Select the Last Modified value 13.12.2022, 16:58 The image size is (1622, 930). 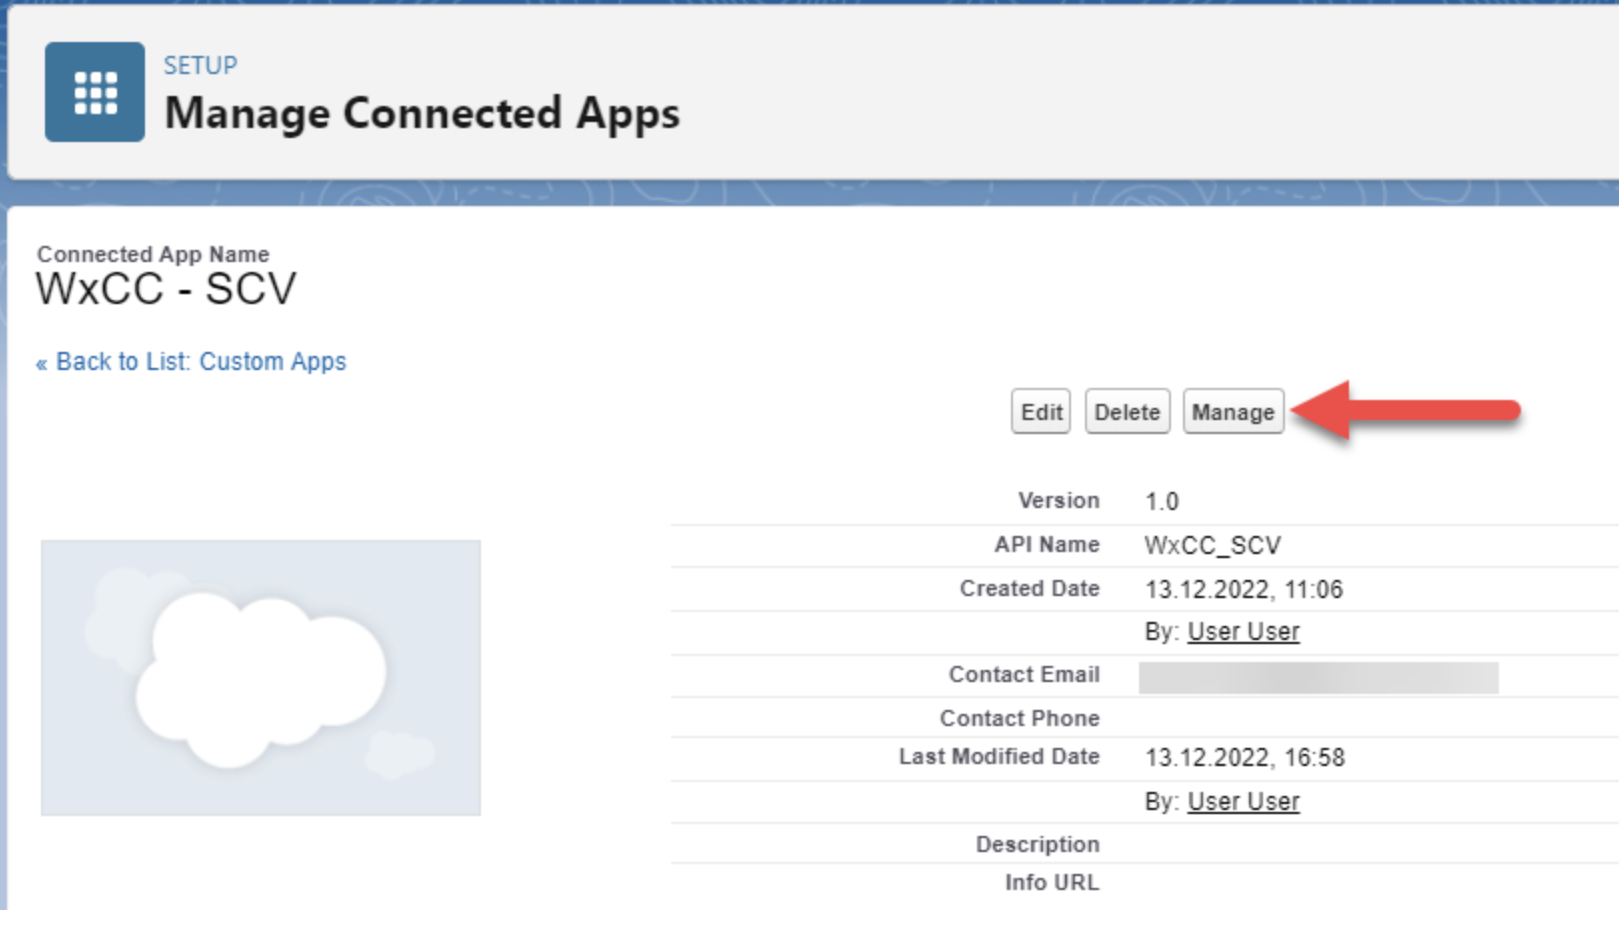pyautogui.click(x=1245, y=757)
